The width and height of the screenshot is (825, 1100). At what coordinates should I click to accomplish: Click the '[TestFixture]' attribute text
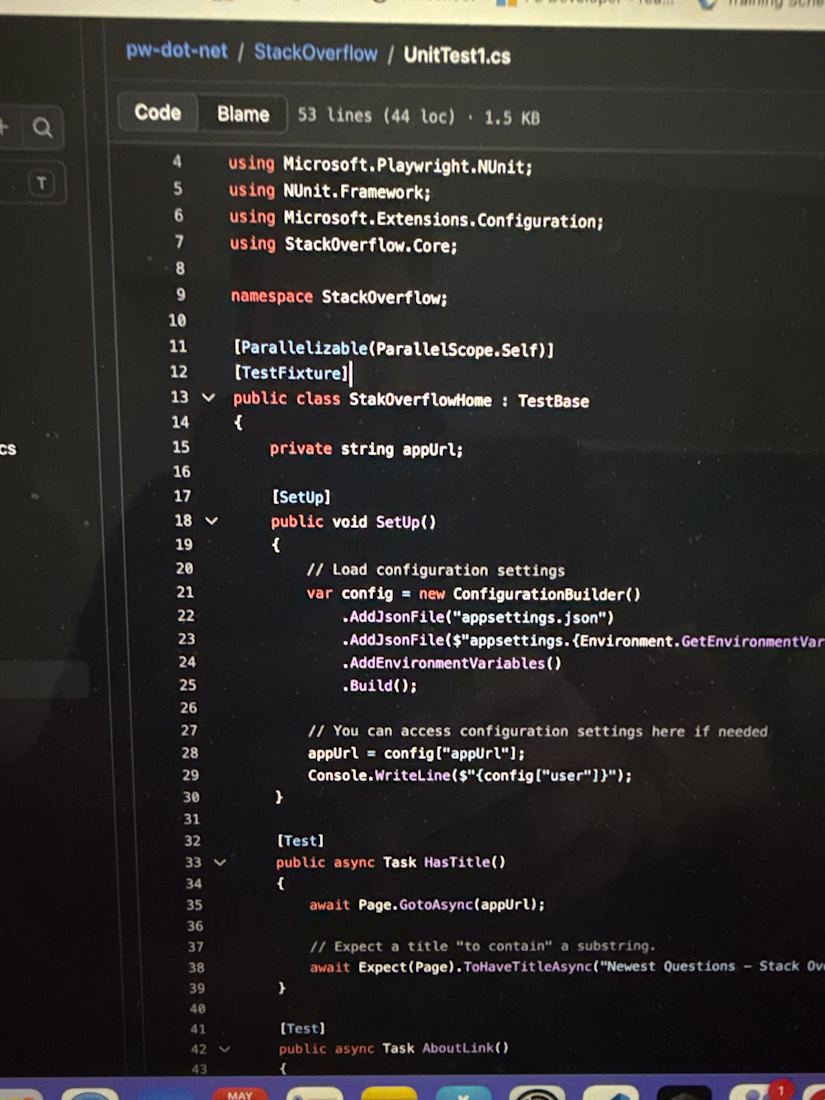point(291,373)
